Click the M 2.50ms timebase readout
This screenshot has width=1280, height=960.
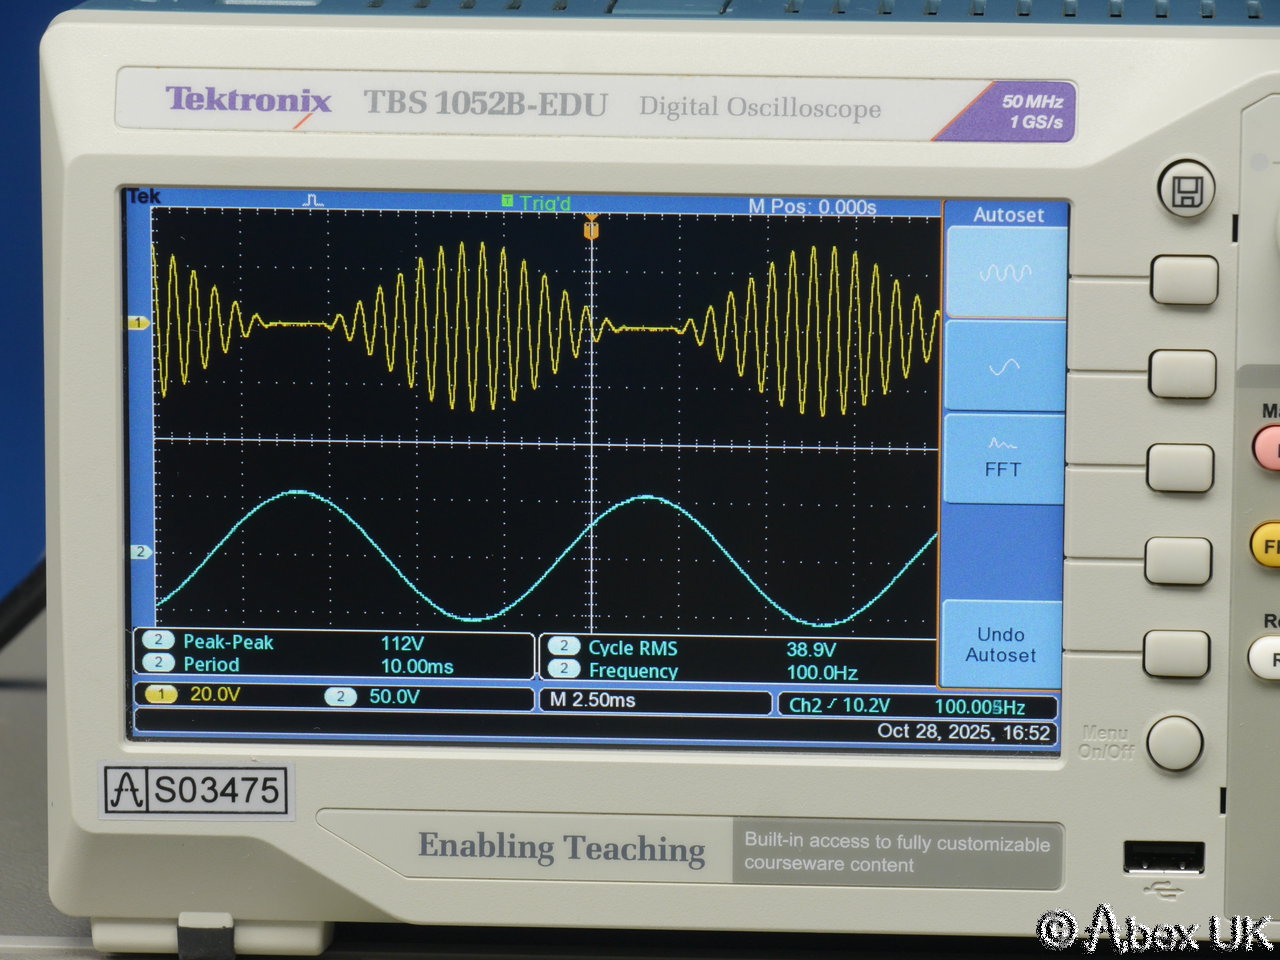tap(593, 700)
